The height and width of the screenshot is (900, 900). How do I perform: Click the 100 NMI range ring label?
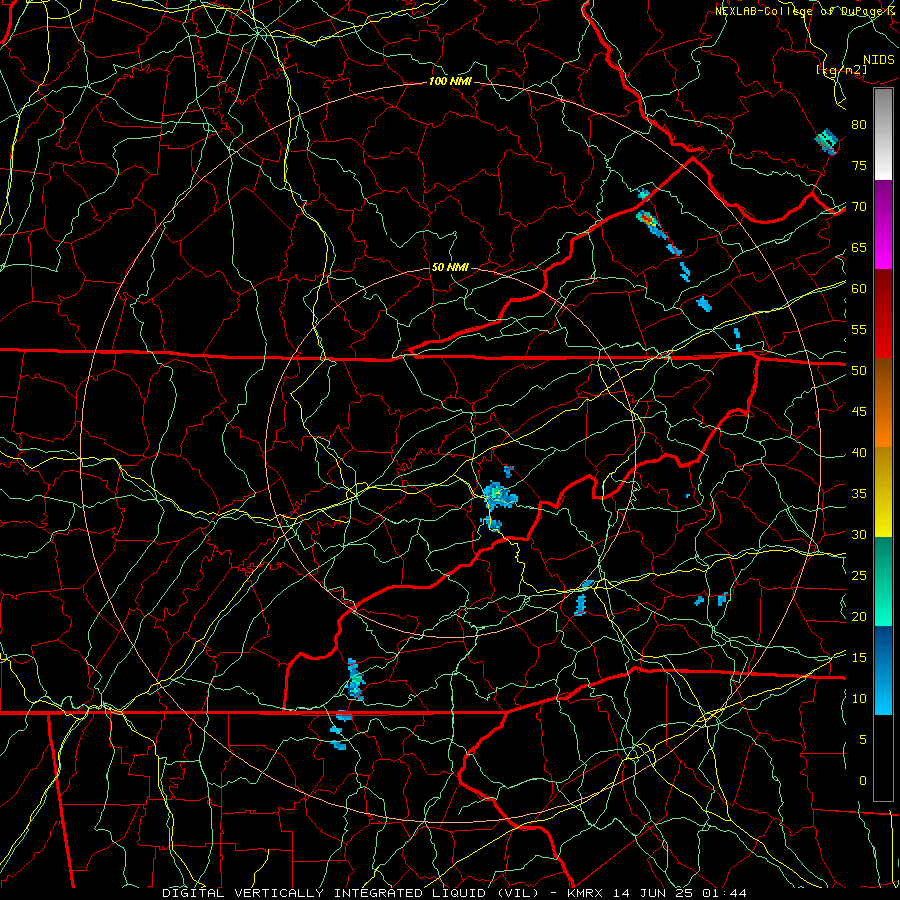click(x=450, y=82)
